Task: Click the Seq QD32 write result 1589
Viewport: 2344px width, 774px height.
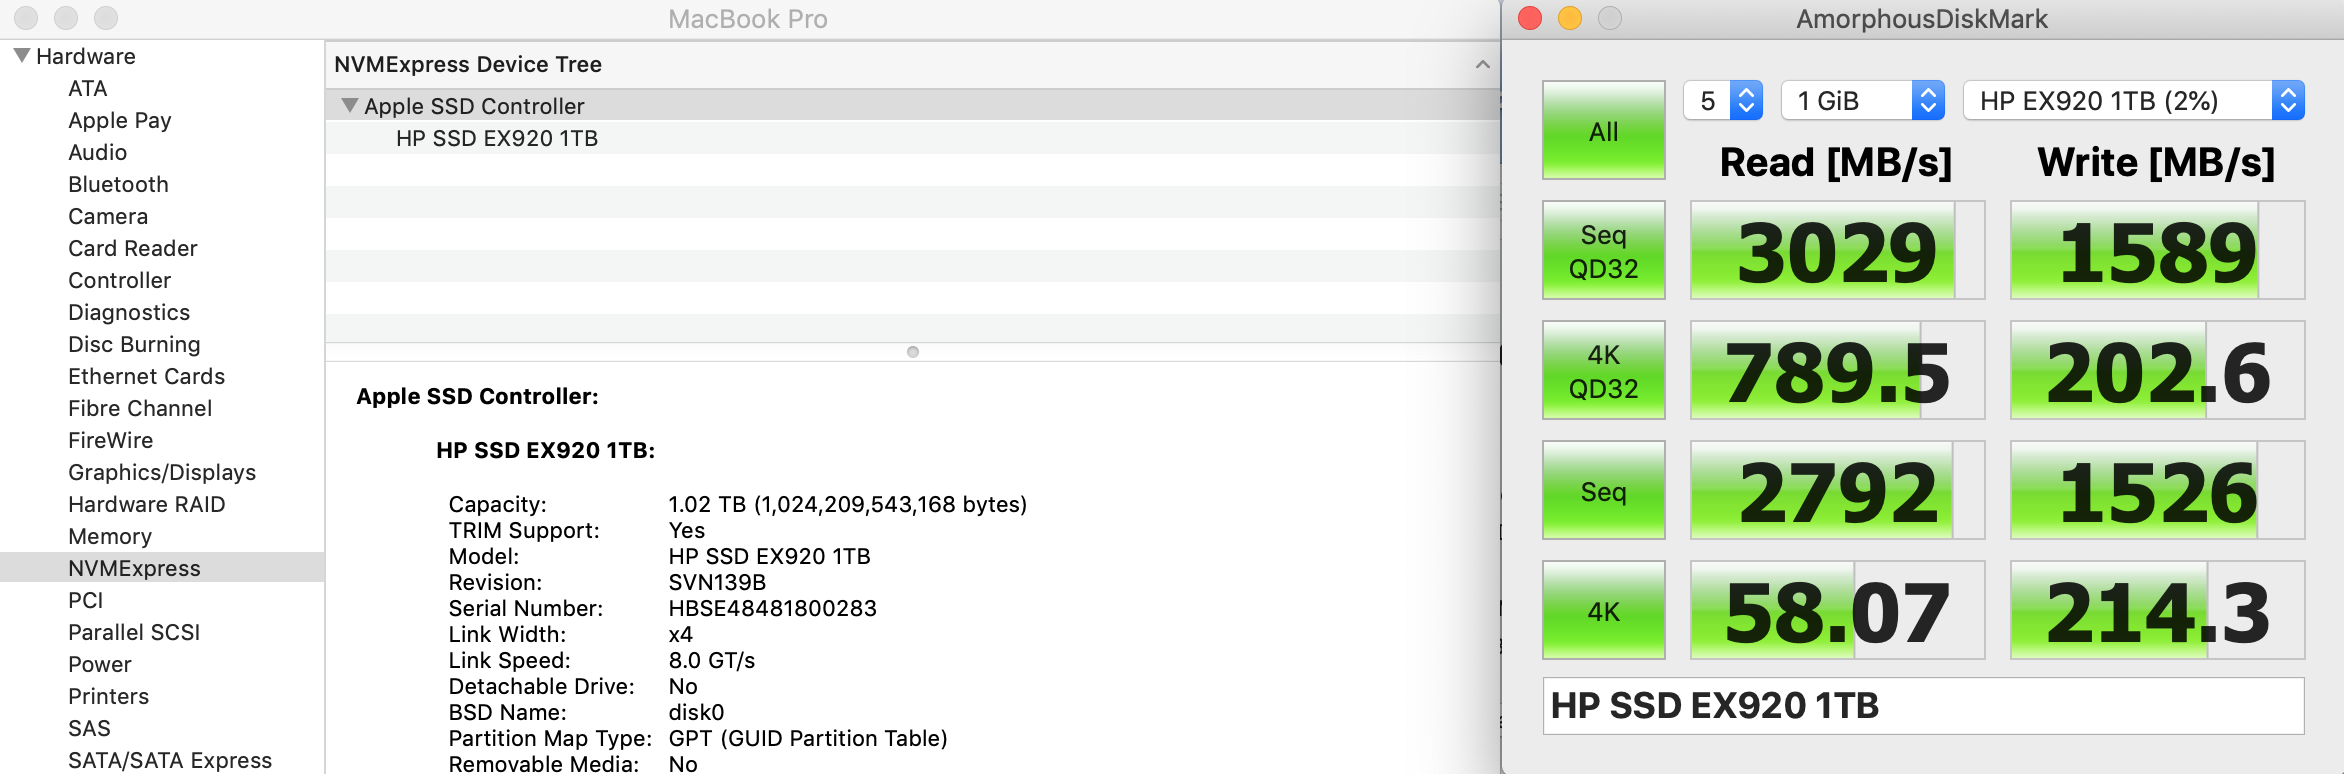Action: [2157, 250]
